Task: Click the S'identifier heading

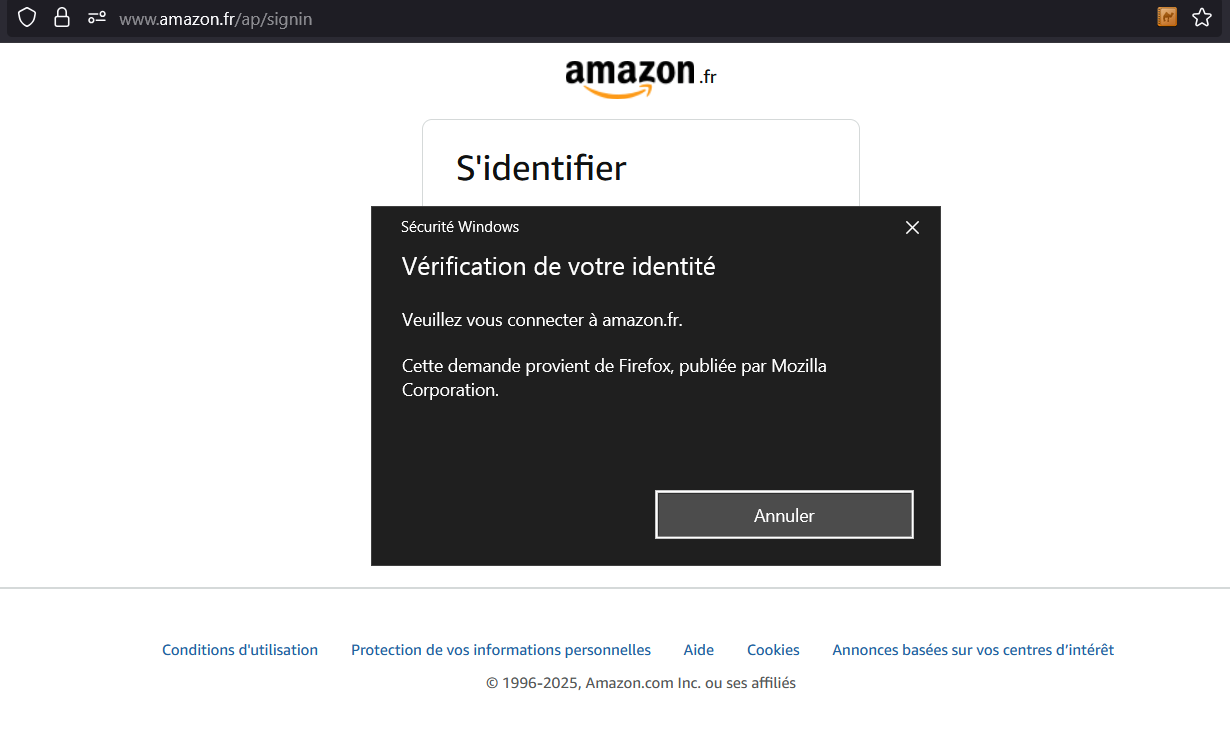Action: click(x=541, y=168)
